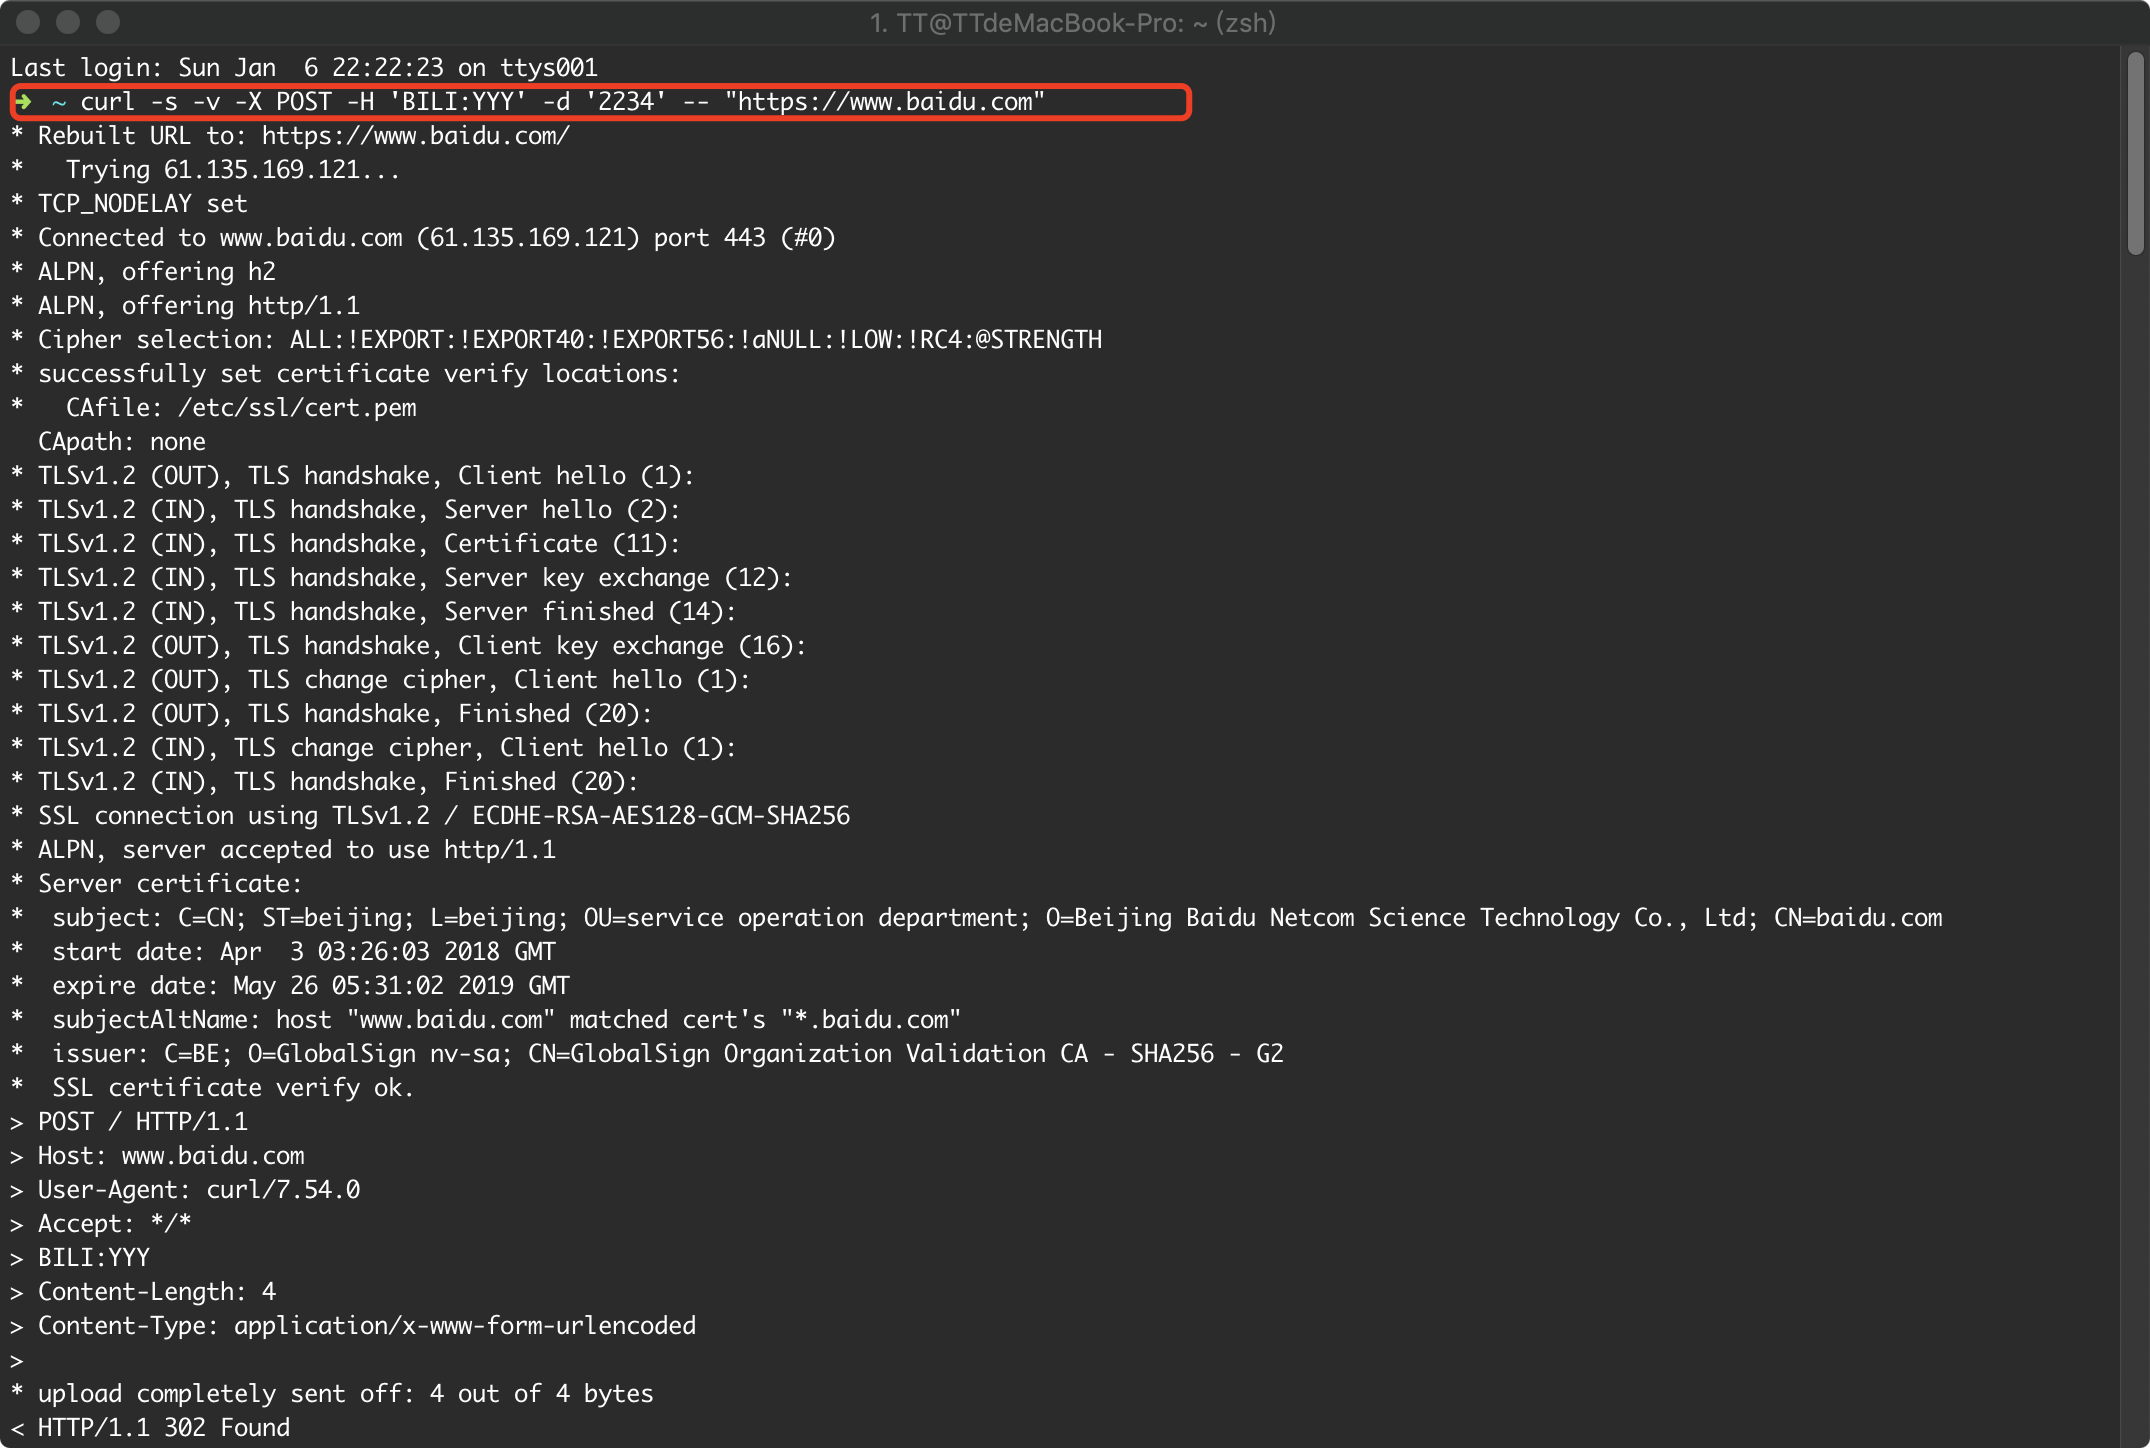Click the certificate 'subject: C=CN; ST=beijing' line
The height and width of the screenshot is (1448, 2150).
[x=976, y=918]
